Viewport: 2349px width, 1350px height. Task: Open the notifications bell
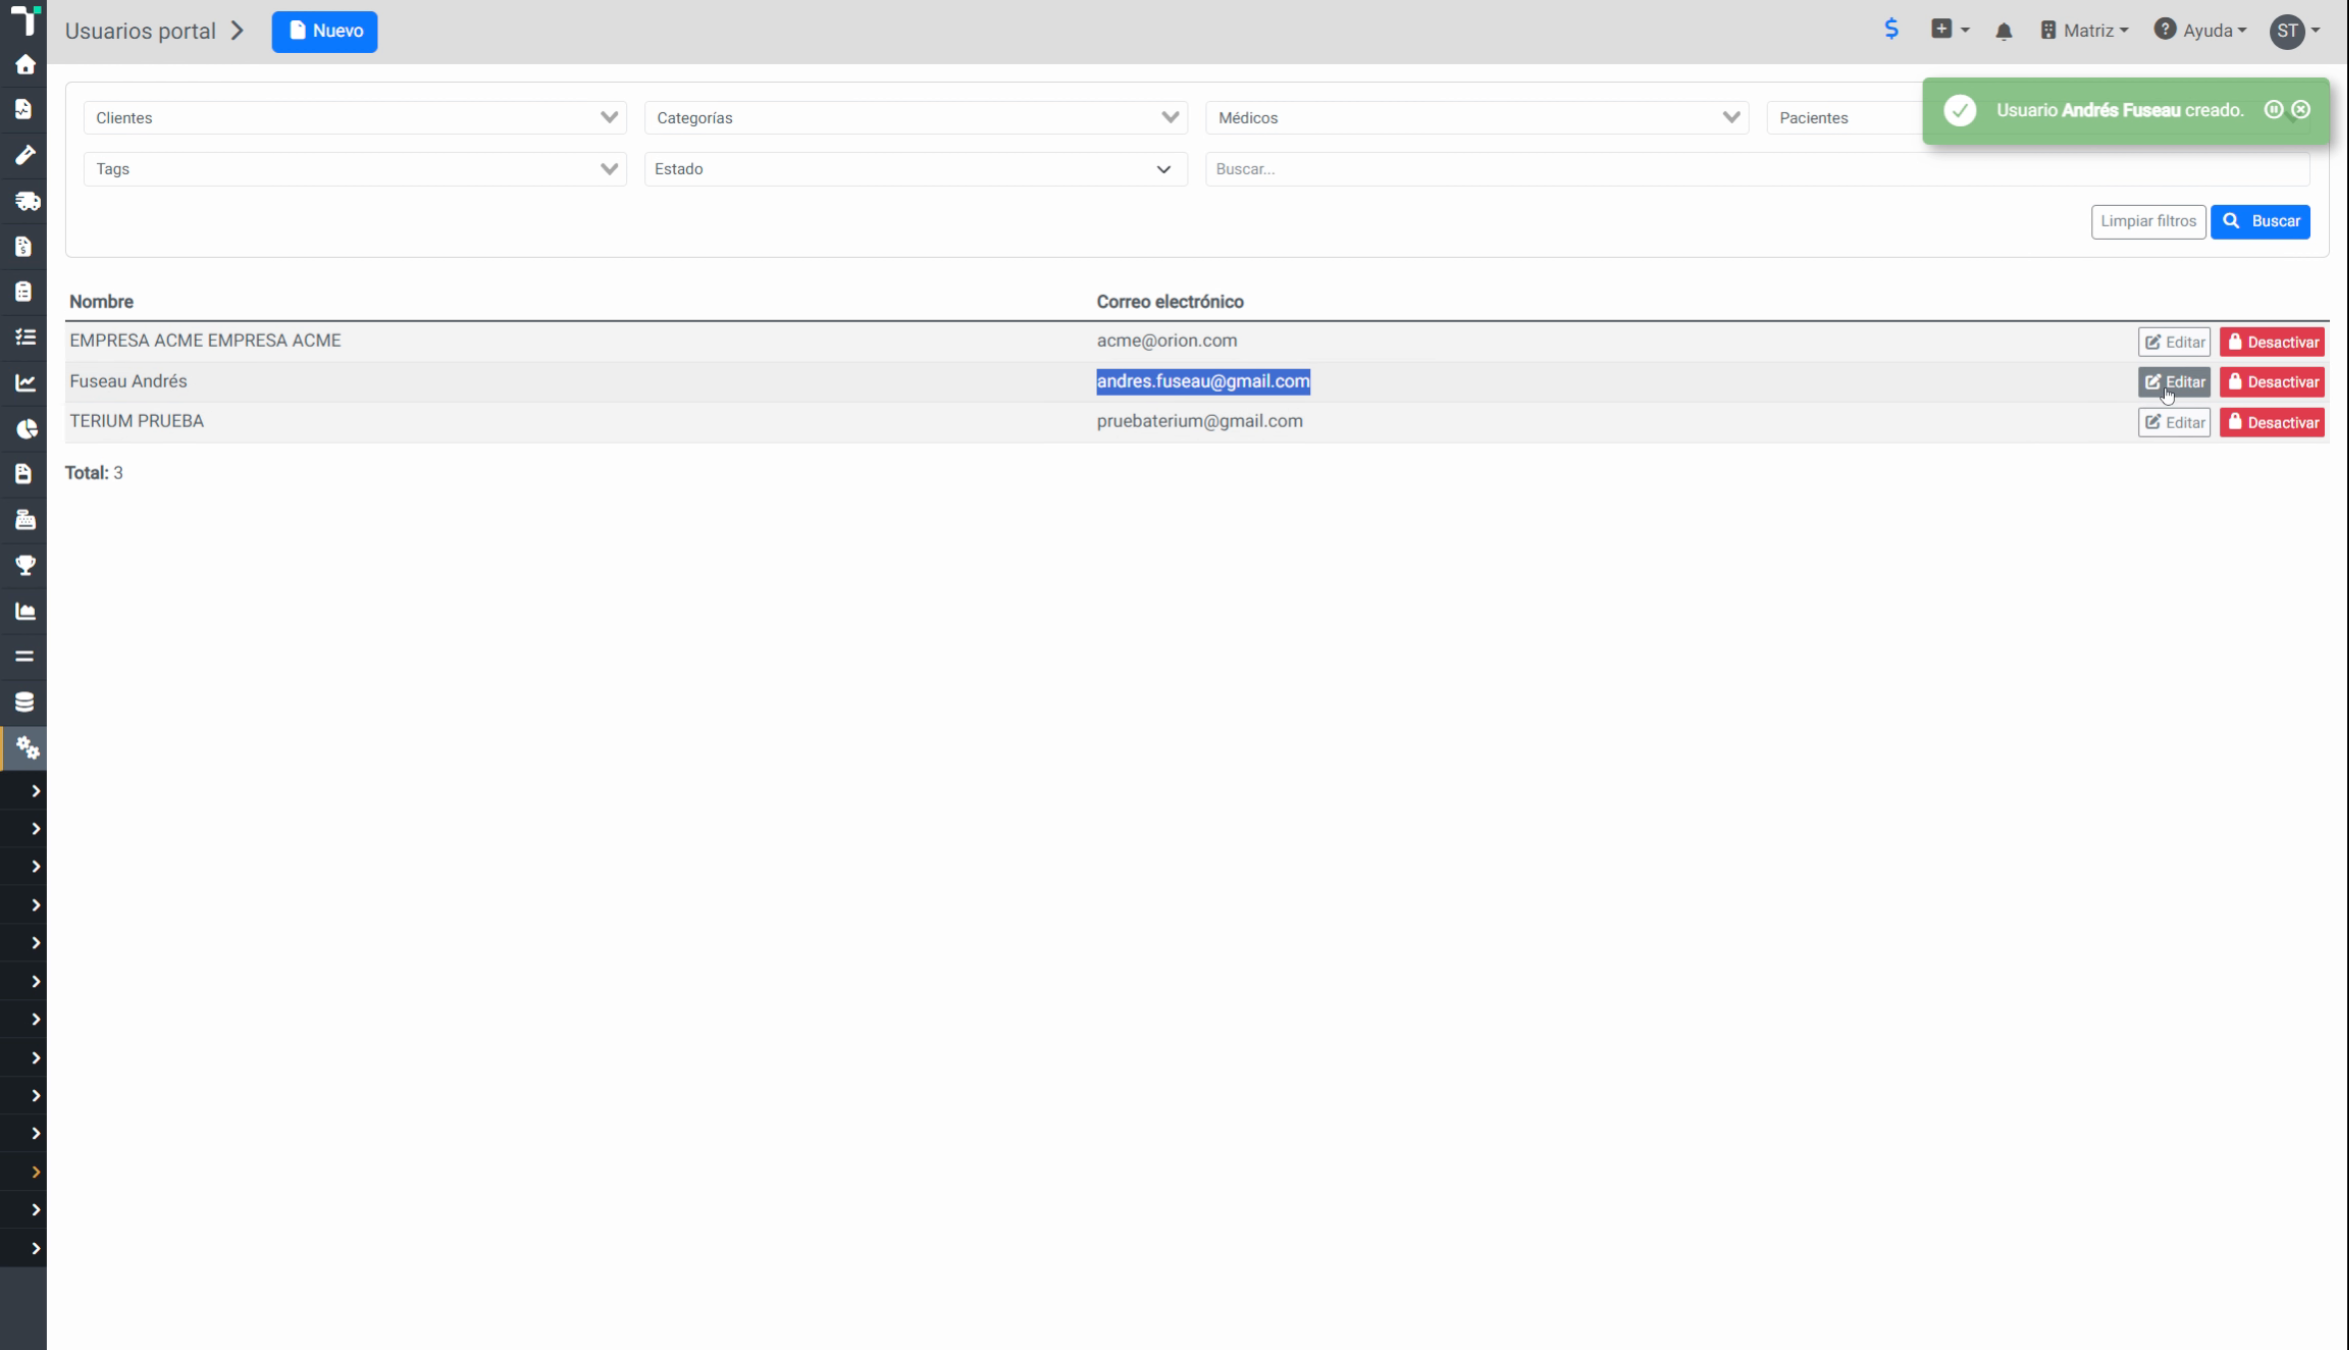[x=2003, y=31]
